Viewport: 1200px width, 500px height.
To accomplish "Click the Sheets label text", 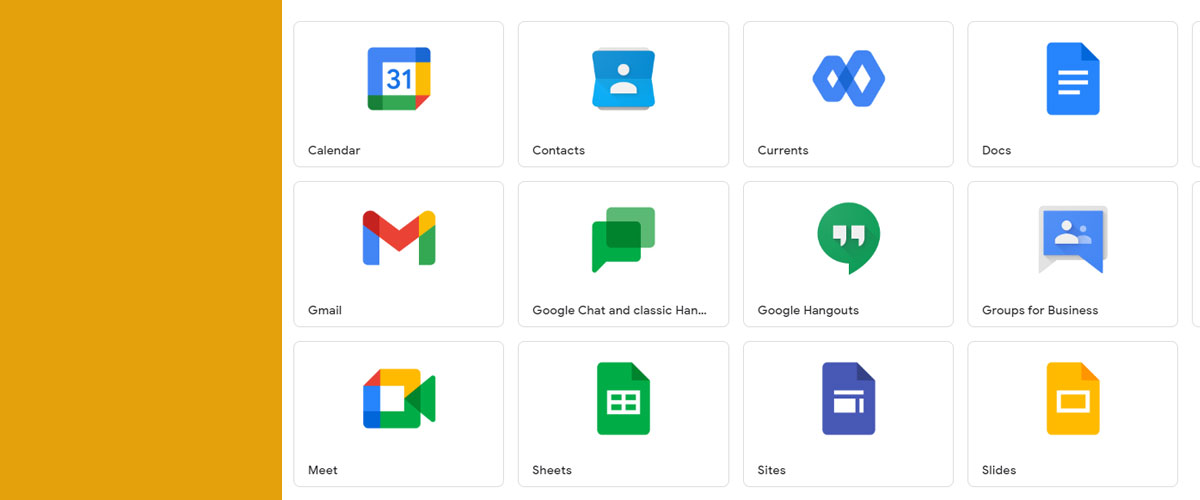I will (552, 470).
